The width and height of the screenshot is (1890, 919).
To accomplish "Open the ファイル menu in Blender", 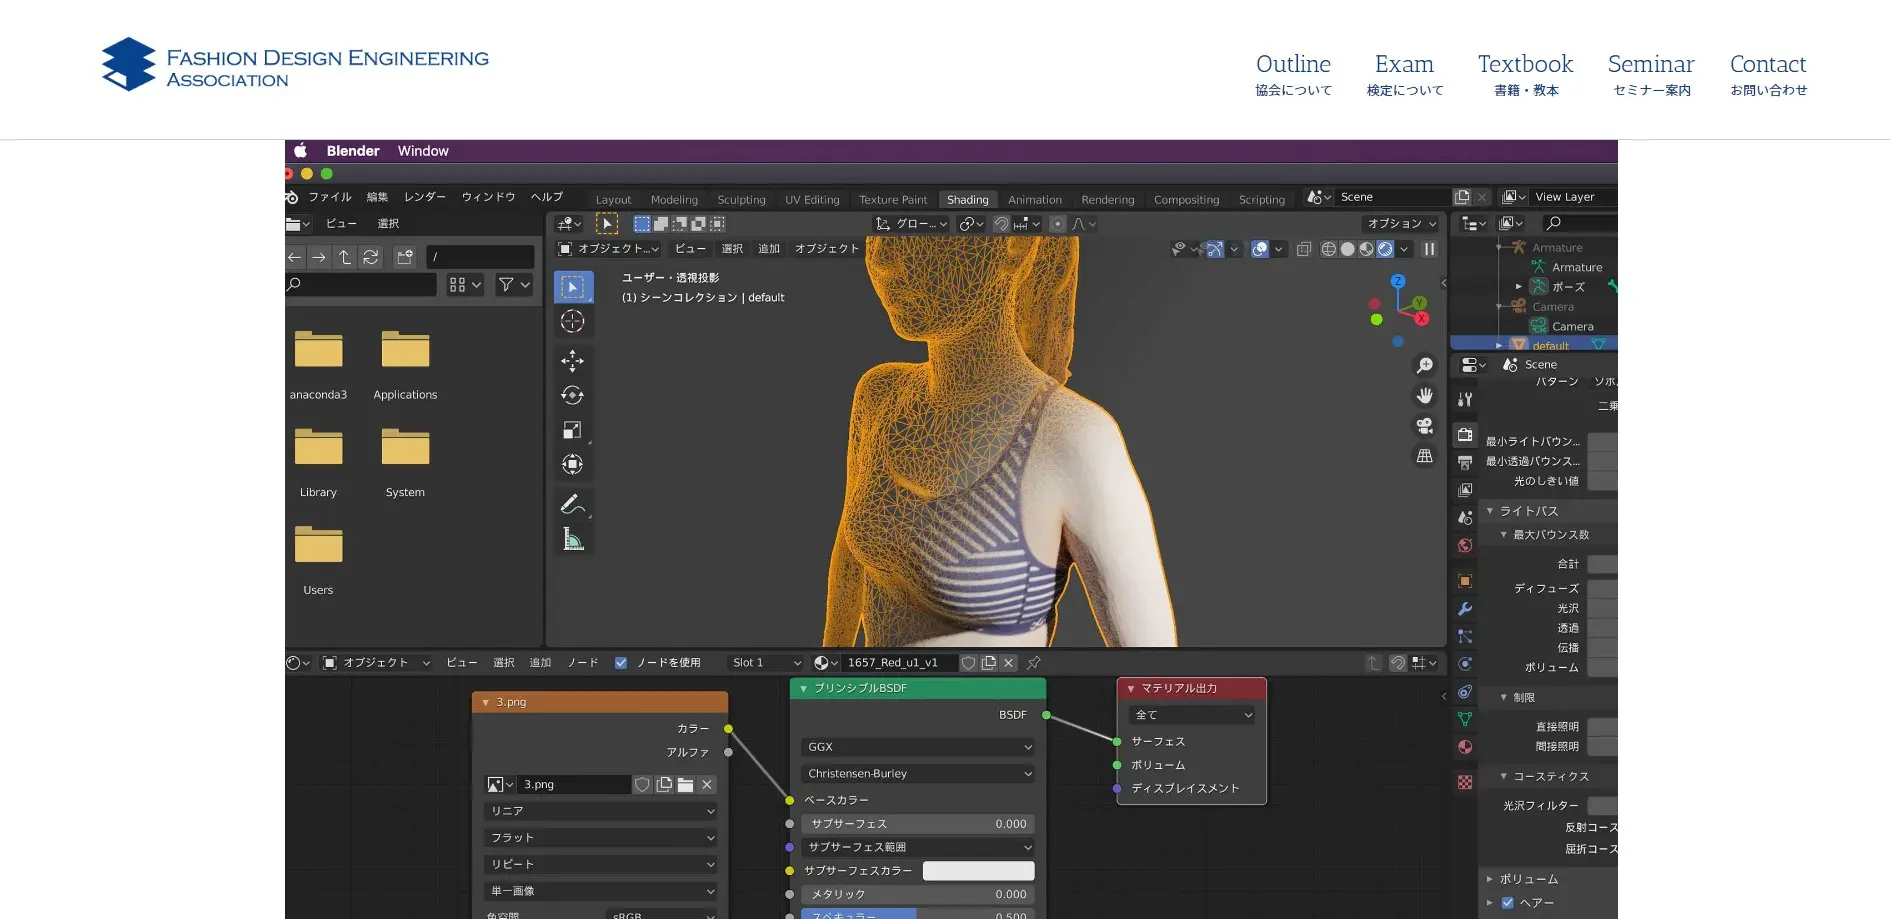I will [x=330, y=197].
